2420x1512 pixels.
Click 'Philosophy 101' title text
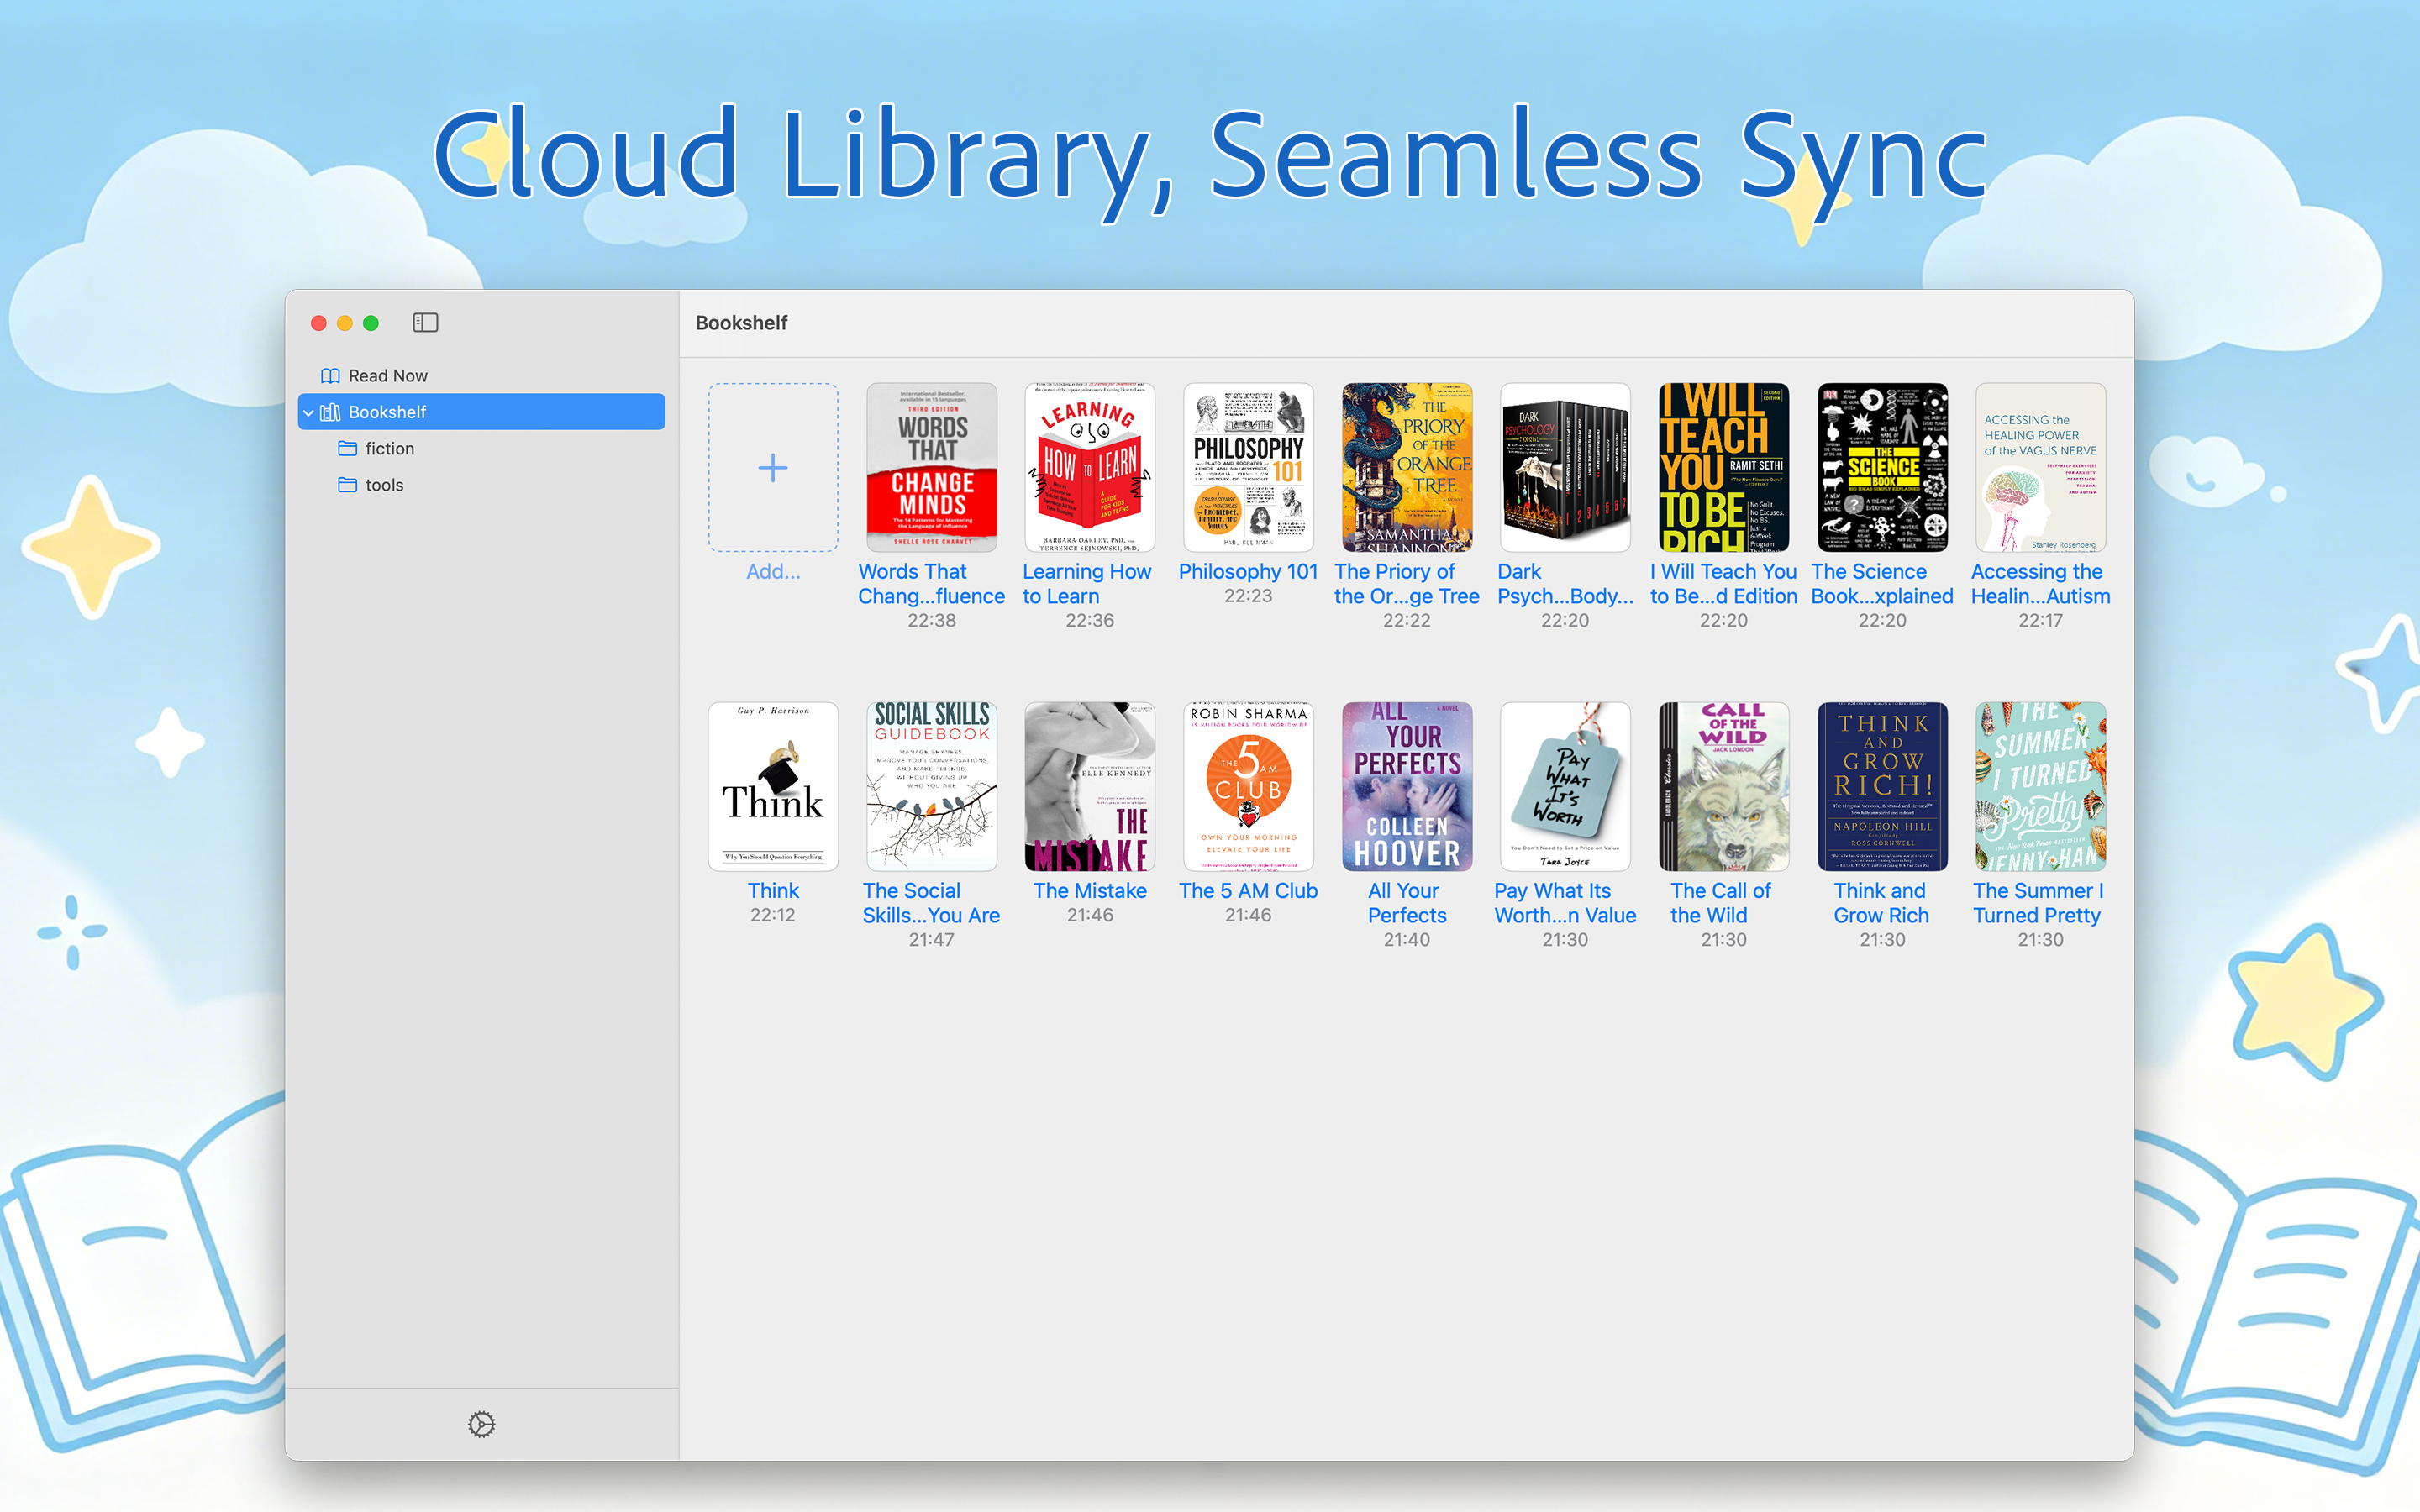coord(1248,572)
